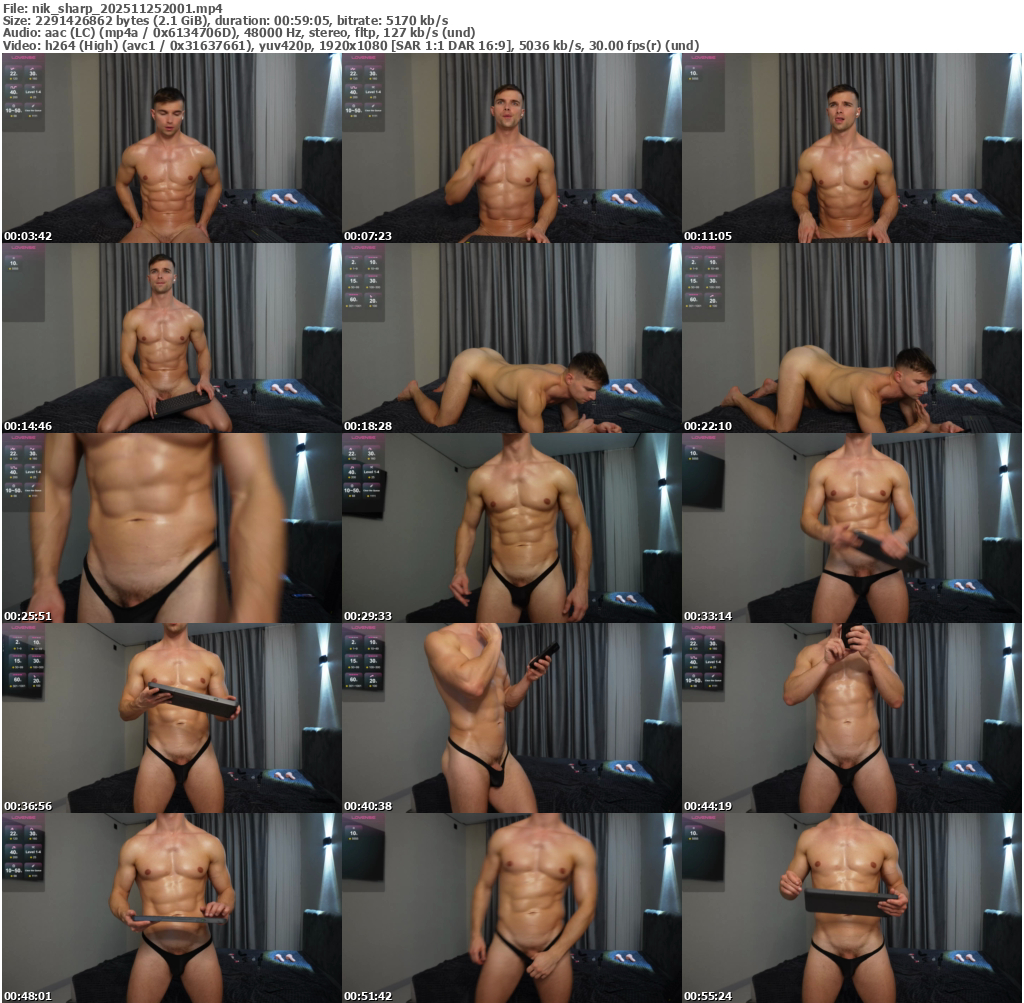Click the Size and duration info line
The image size is (1024, 1003).
[225, 20]
